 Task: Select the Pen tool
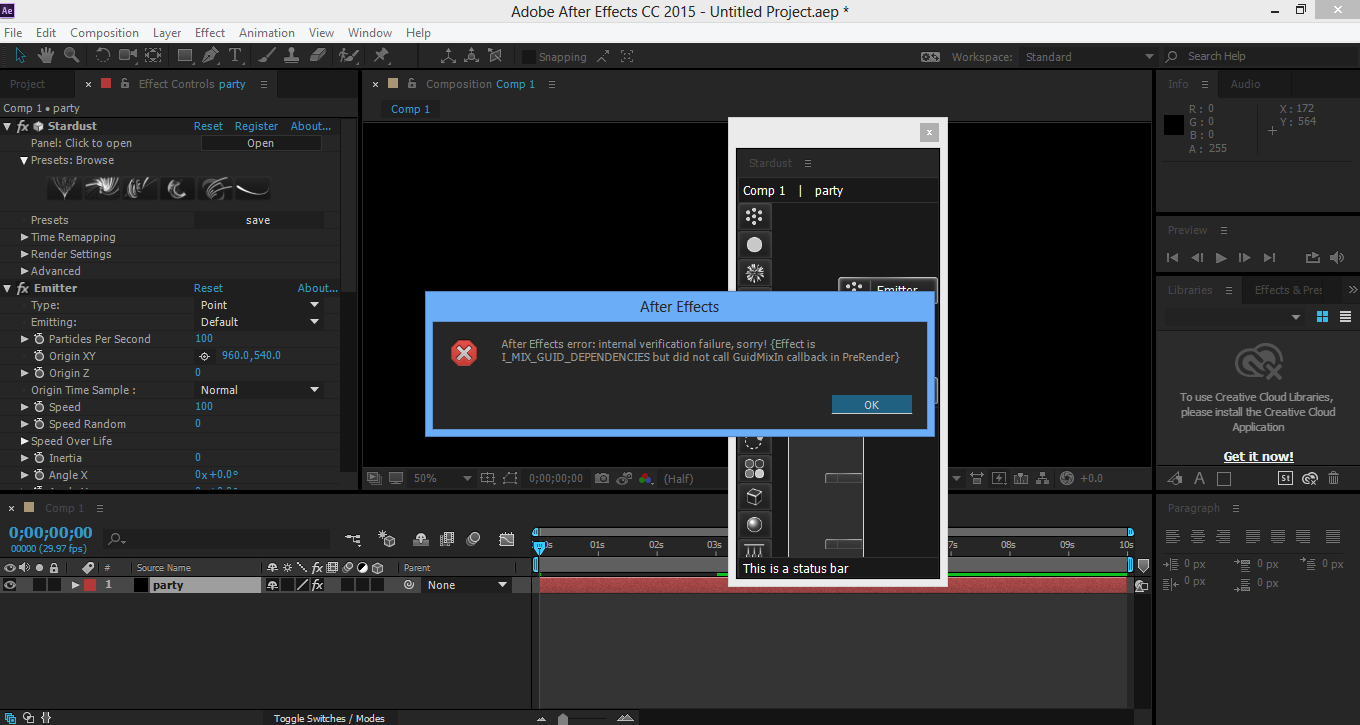[211, 56]
